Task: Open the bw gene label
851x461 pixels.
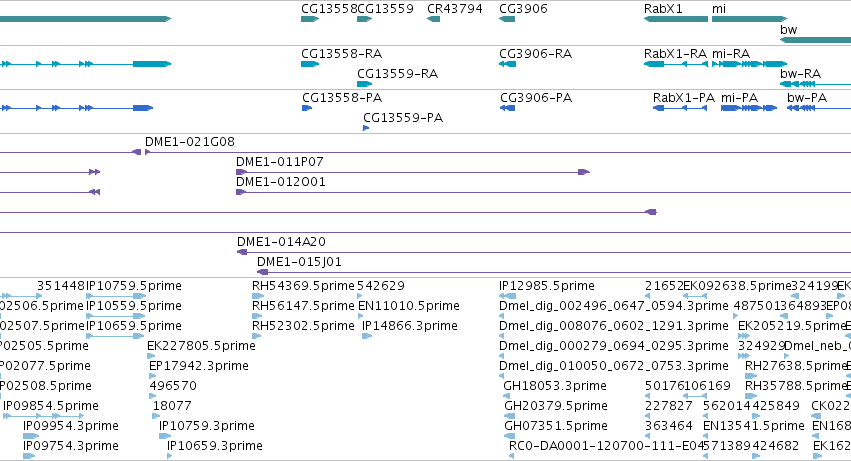Action: point(789,30)
